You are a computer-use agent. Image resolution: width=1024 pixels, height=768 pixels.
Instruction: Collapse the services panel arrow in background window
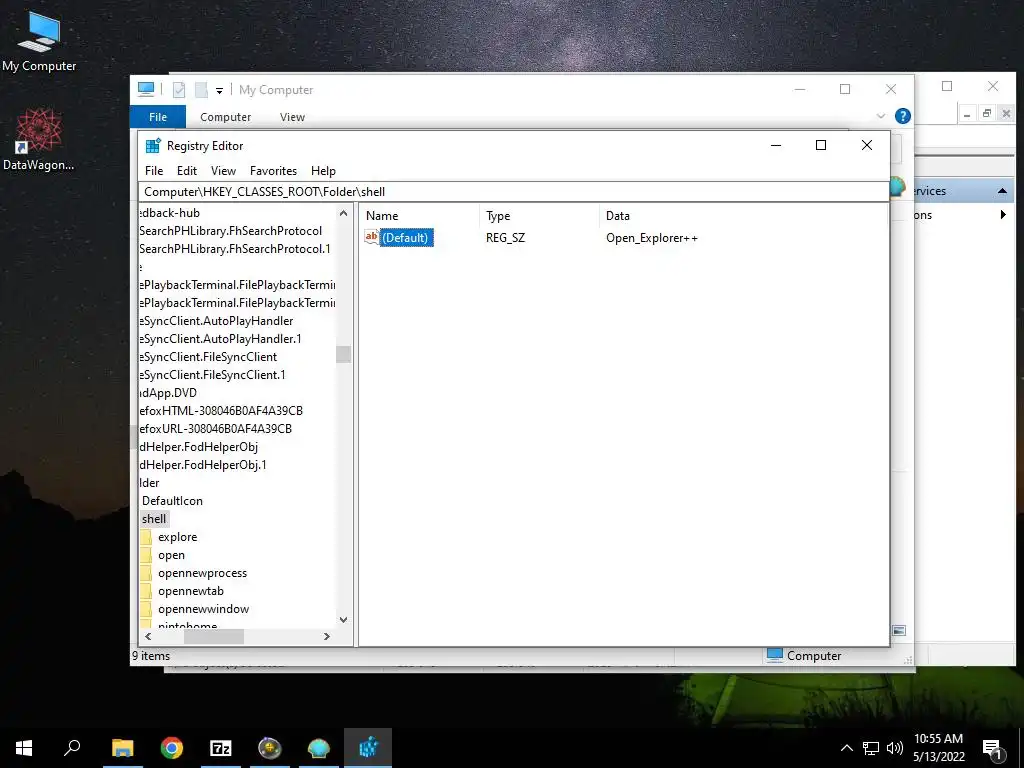click(1002, 191)
